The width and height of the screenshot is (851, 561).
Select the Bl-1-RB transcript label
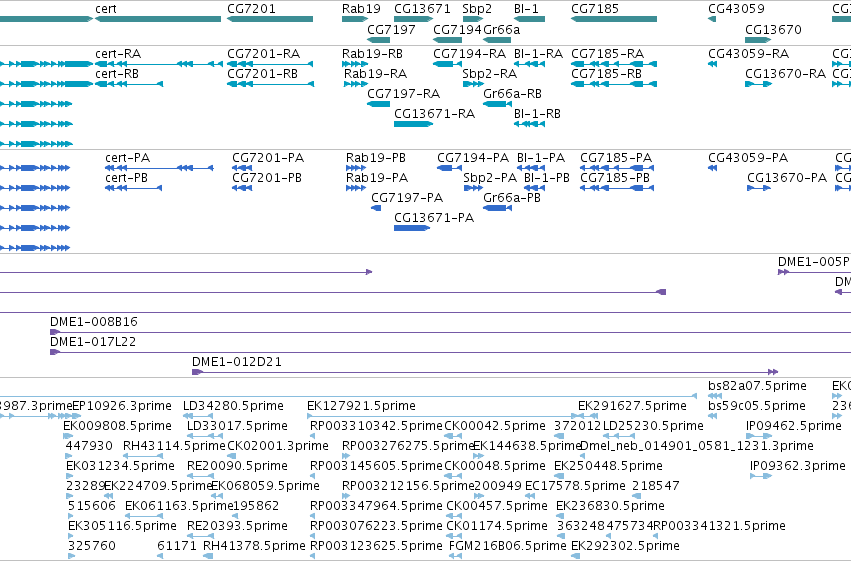(x=537, y=113)
